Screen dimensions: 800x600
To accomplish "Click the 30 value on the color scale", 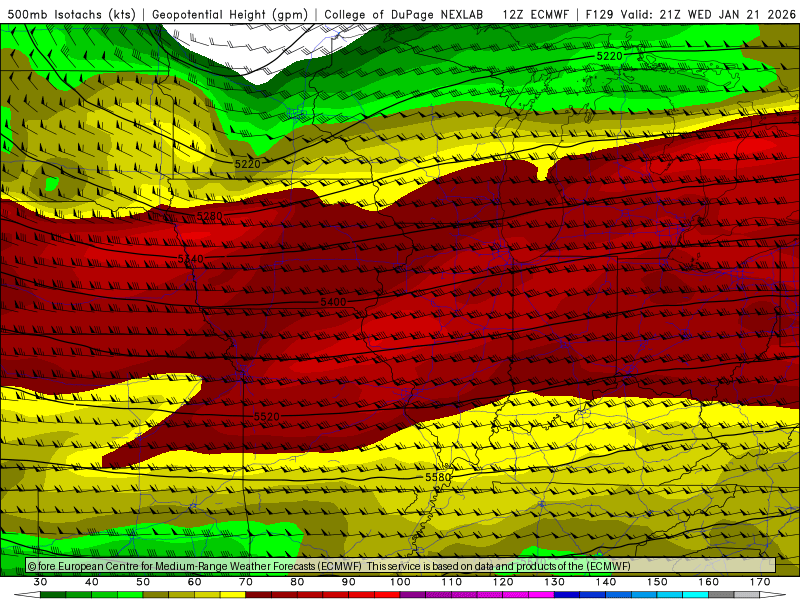I will coord(40,582).
